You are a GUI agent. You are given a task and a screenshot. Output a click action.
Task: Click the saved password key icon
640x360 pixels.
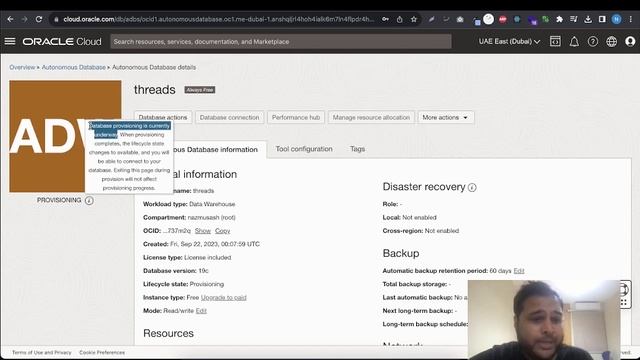pyautogui.click(x=385, y=19)
